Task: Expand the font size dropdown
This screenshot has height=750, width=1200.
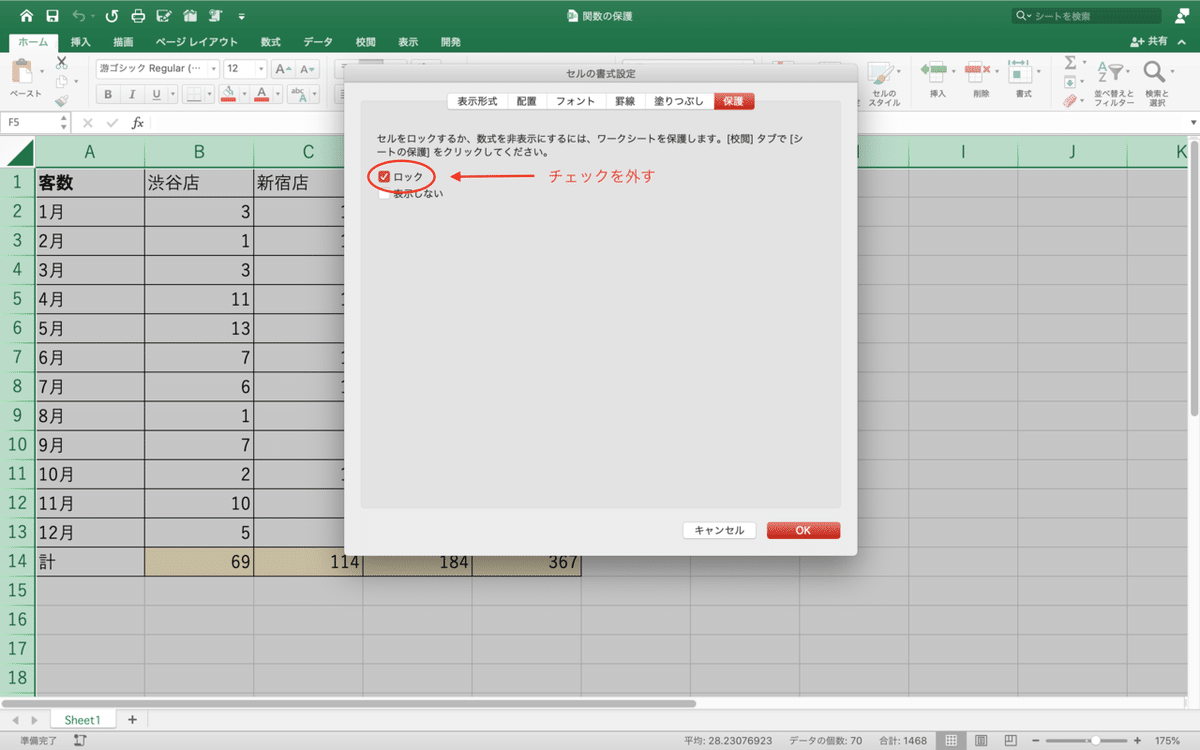Action: tap(261, 69)
